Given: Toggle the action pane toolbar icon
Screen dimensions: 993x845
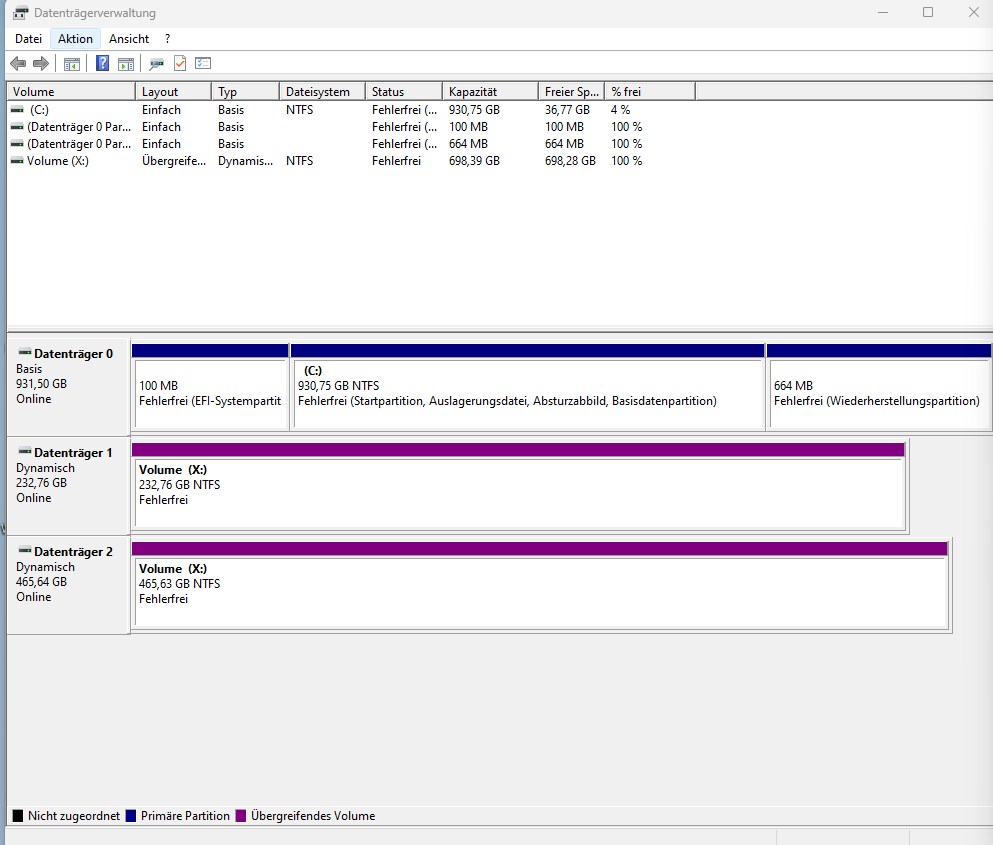Looking at the screenshot, I should (126, 63).
